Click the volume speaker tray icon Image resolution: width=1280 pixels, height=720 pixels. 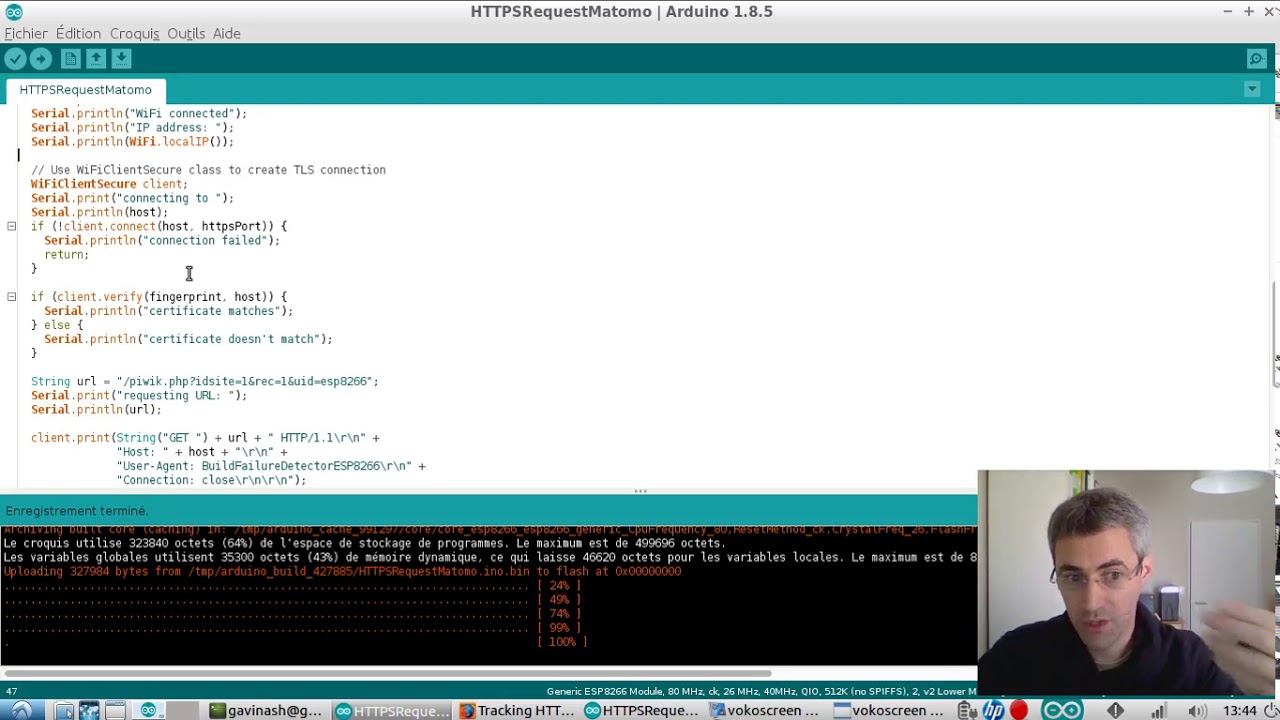coord(1197,710)
